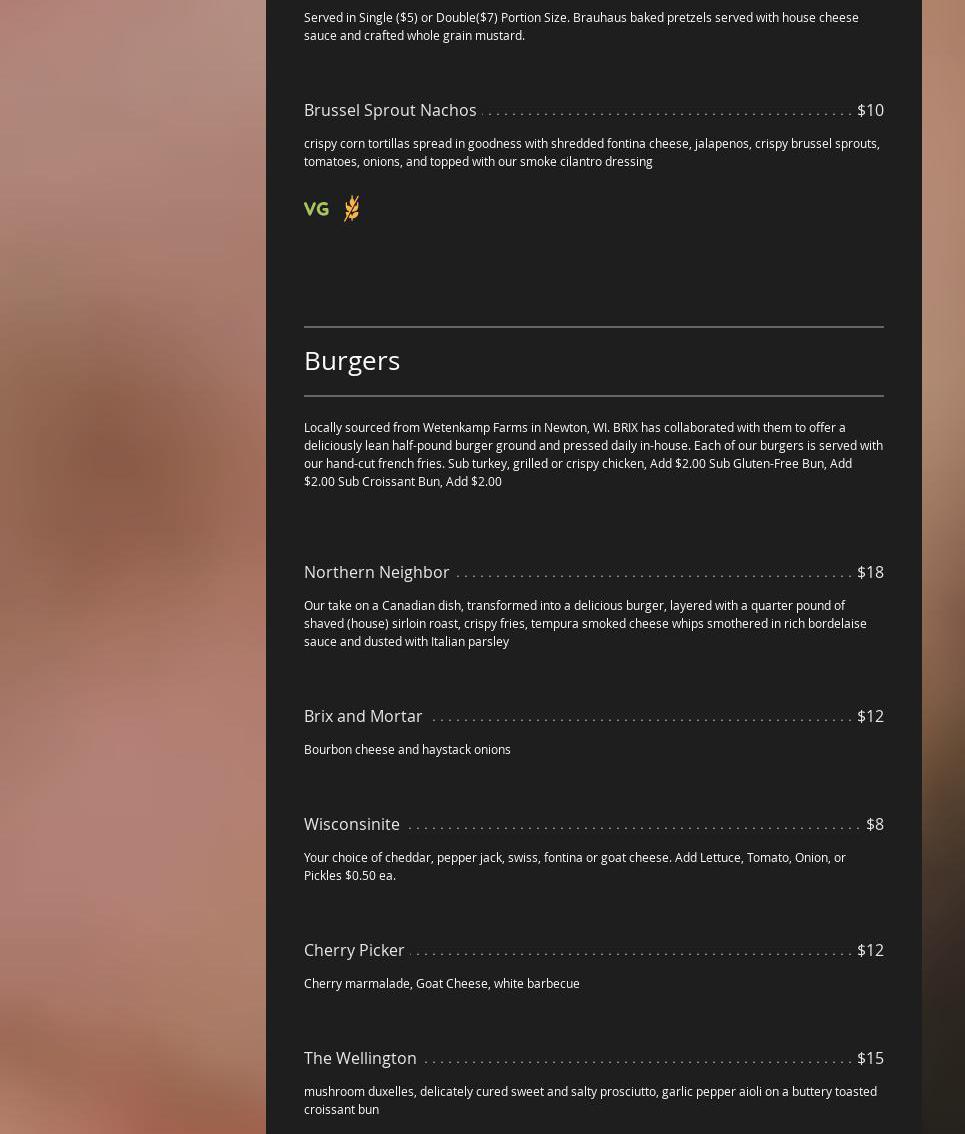Click the VG vegetarian icon

(316, 209)
